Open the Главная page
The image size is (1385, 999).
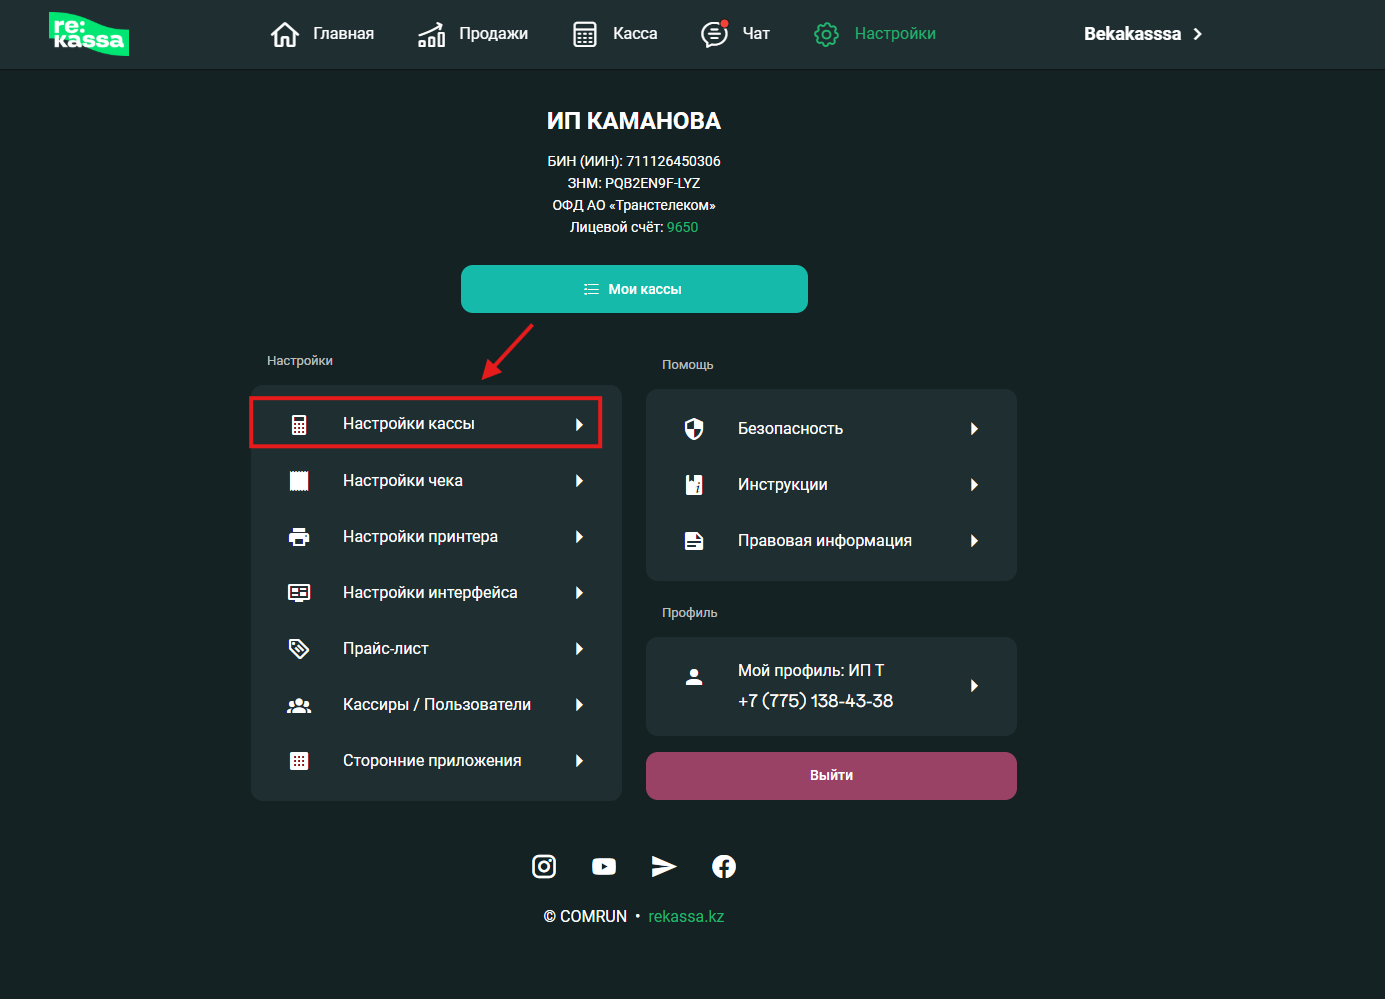click(323, 34)
